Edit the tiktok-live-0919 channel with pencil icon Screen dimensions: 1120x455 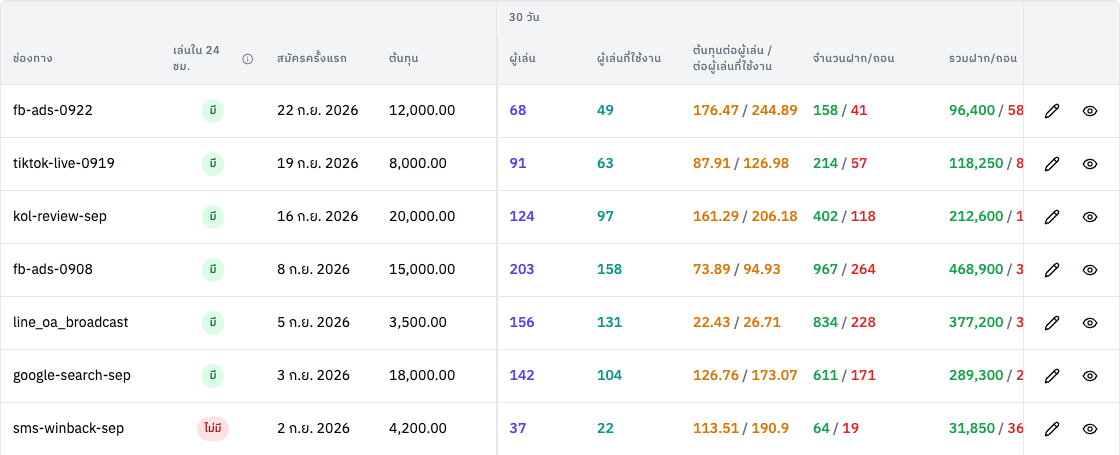click(1051, 164)
